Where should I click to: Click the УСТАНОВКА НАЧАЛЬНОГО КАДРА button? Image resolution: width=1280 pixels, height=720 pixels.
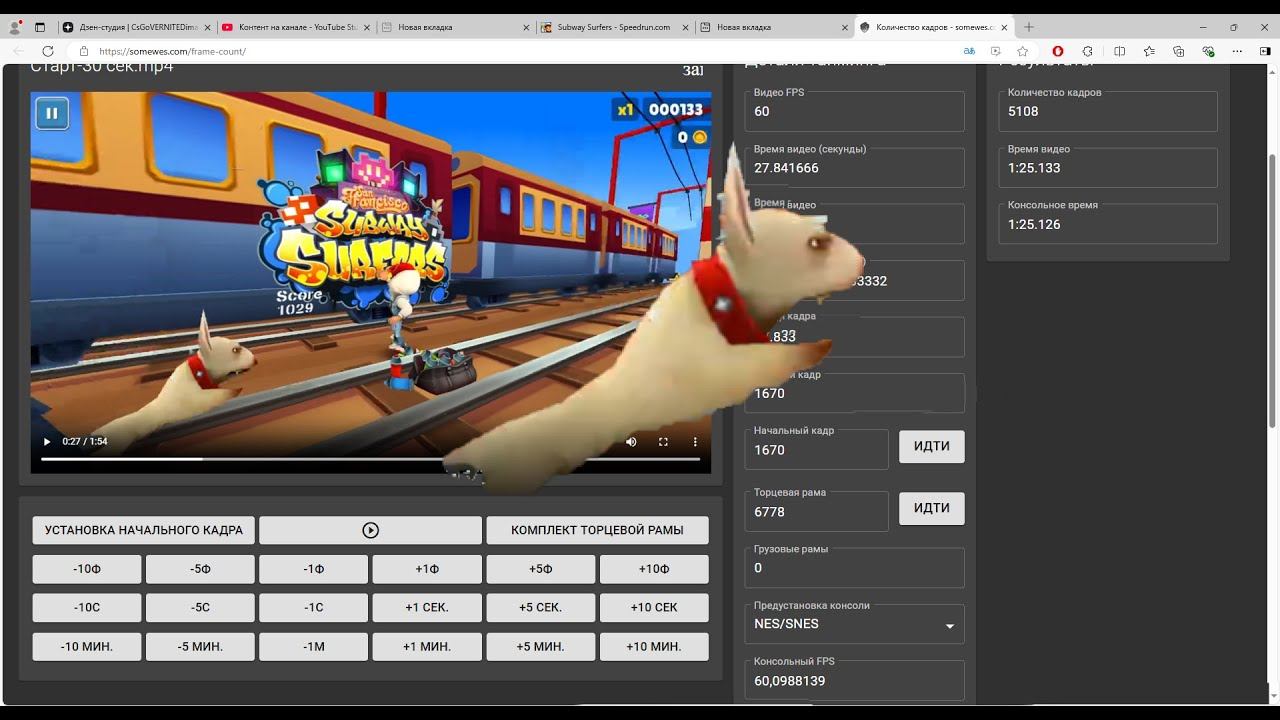point(144,530)
